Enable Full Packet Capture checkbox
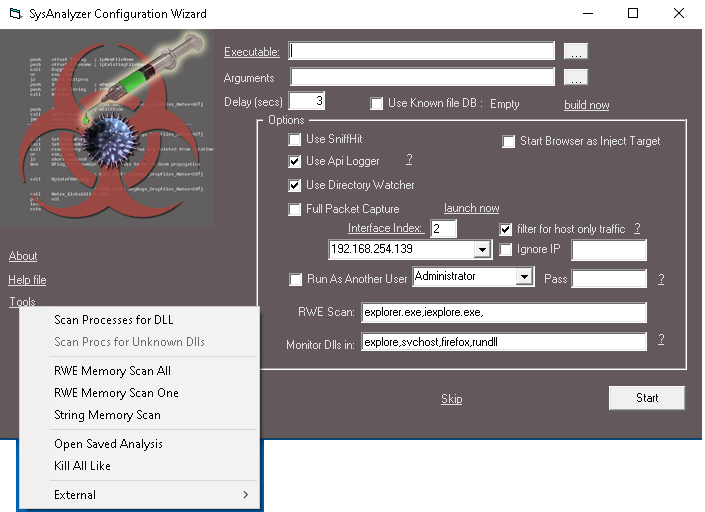The image size is (705, 512). point(294,209)
